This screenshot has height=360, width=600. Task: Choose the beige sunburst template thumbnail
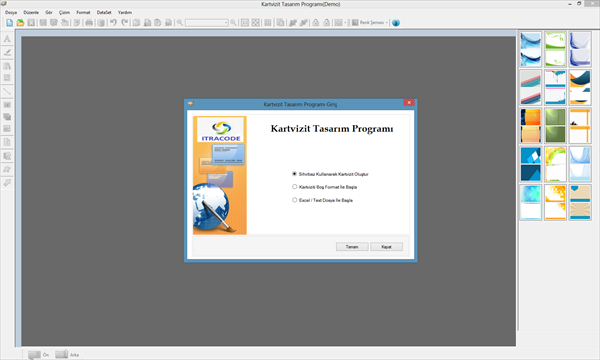(x=580, y=202)
